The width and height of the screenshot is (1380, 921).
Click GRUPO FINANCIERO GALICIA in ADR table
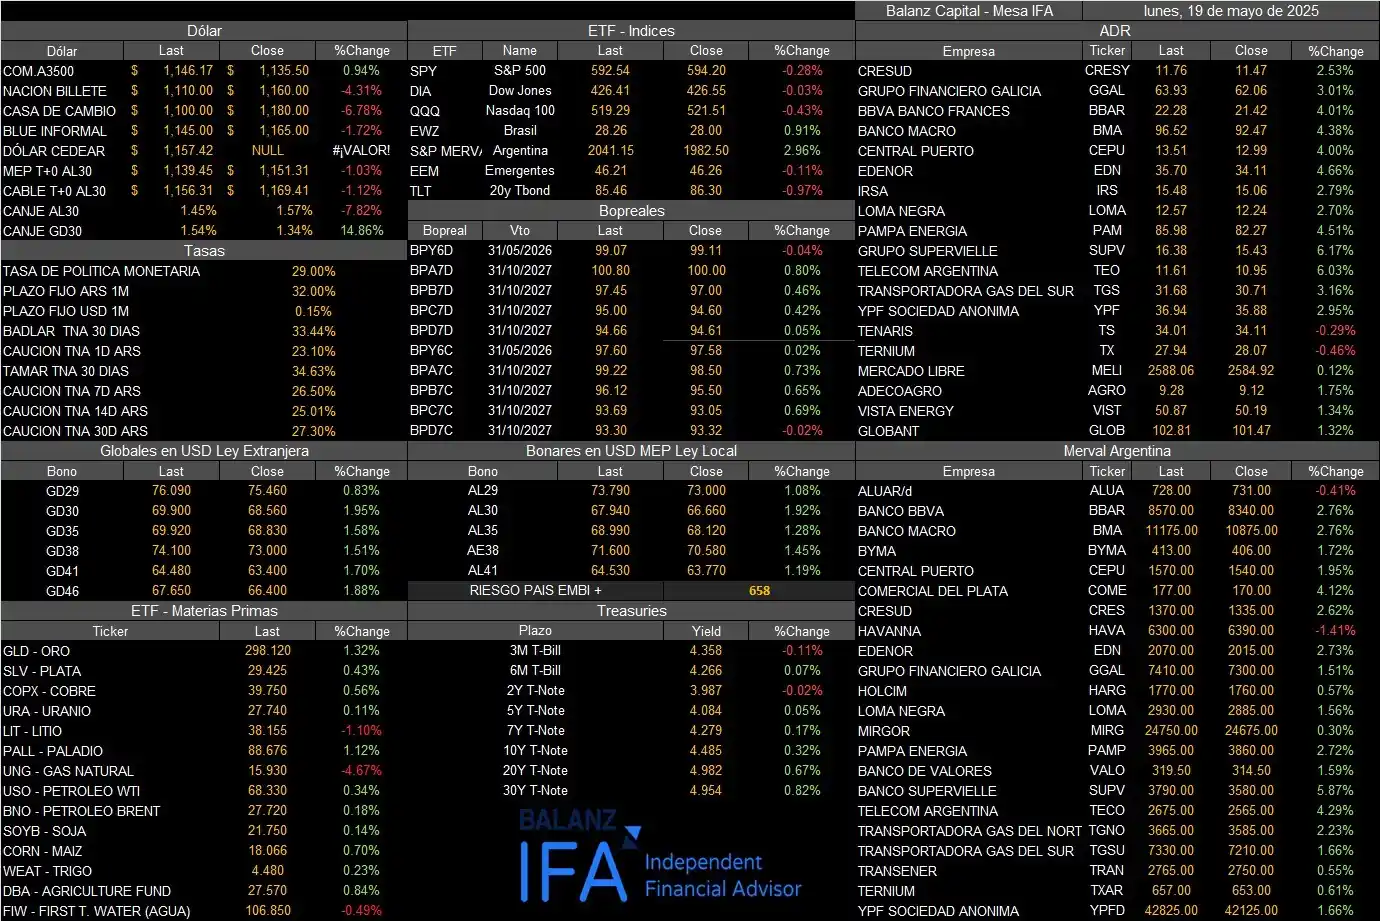coord(949,91)
